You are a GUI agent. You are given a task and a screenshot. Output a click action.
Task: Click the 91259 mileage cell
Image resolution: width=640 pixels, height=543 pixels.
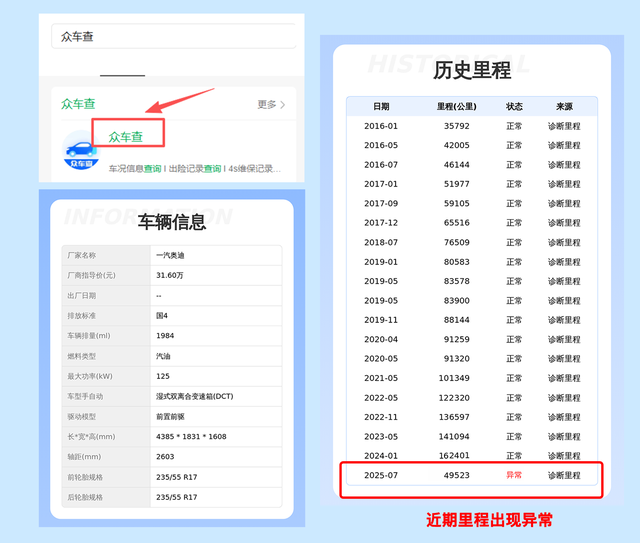(x=457, y=339)
